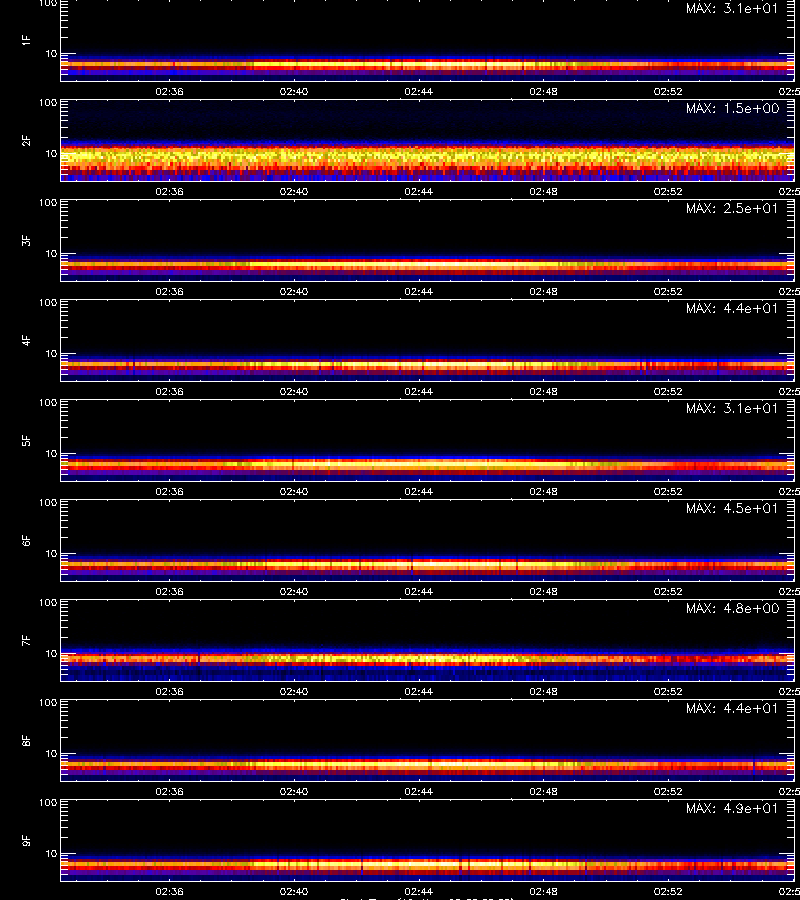Screen dimensions: 800x900
Task: Click the MAX: 4.9e+01 readout
Action: point(732,808)
